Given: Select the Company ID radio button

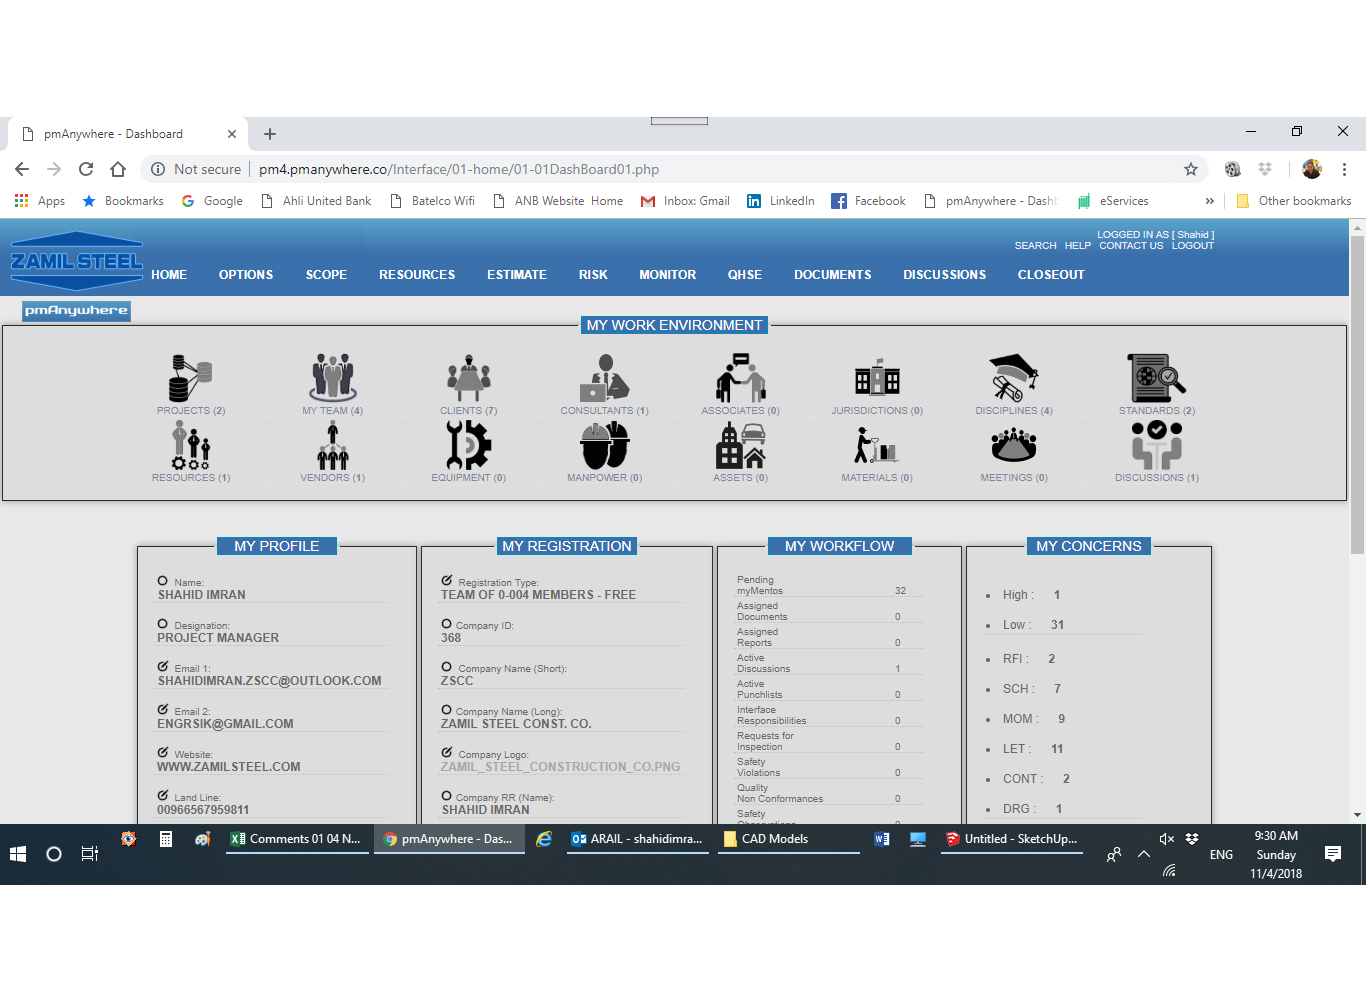Looking at the screenshot, I should click(447, 624).
